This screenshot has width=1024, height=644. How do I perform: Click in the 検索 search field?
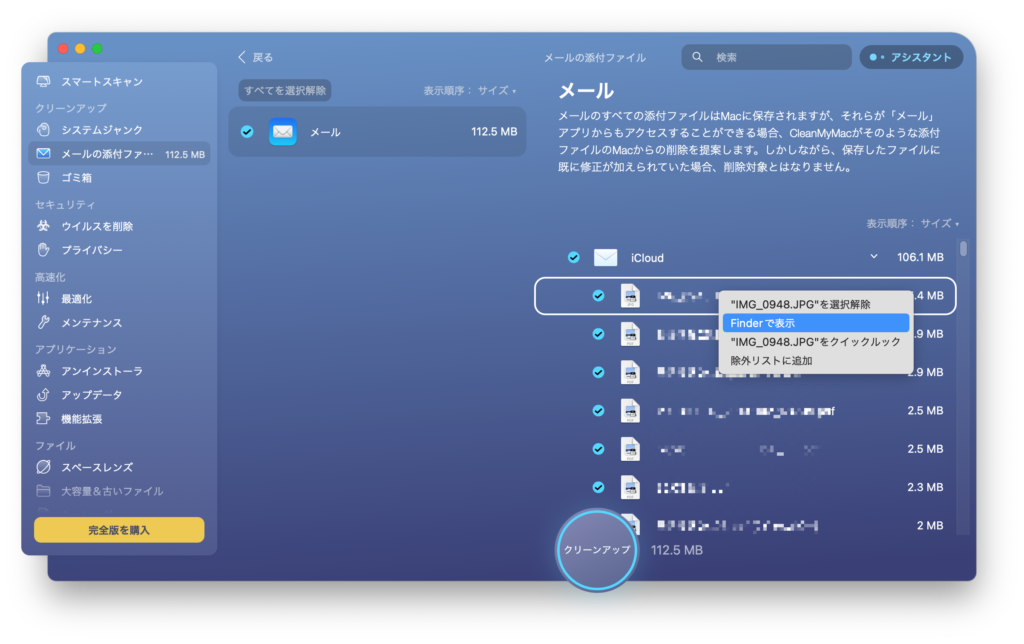coord(766,57)
